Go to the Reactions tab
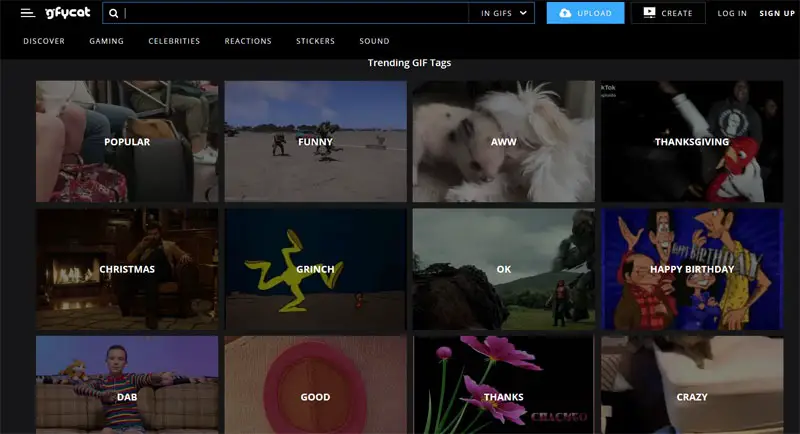 248,41
